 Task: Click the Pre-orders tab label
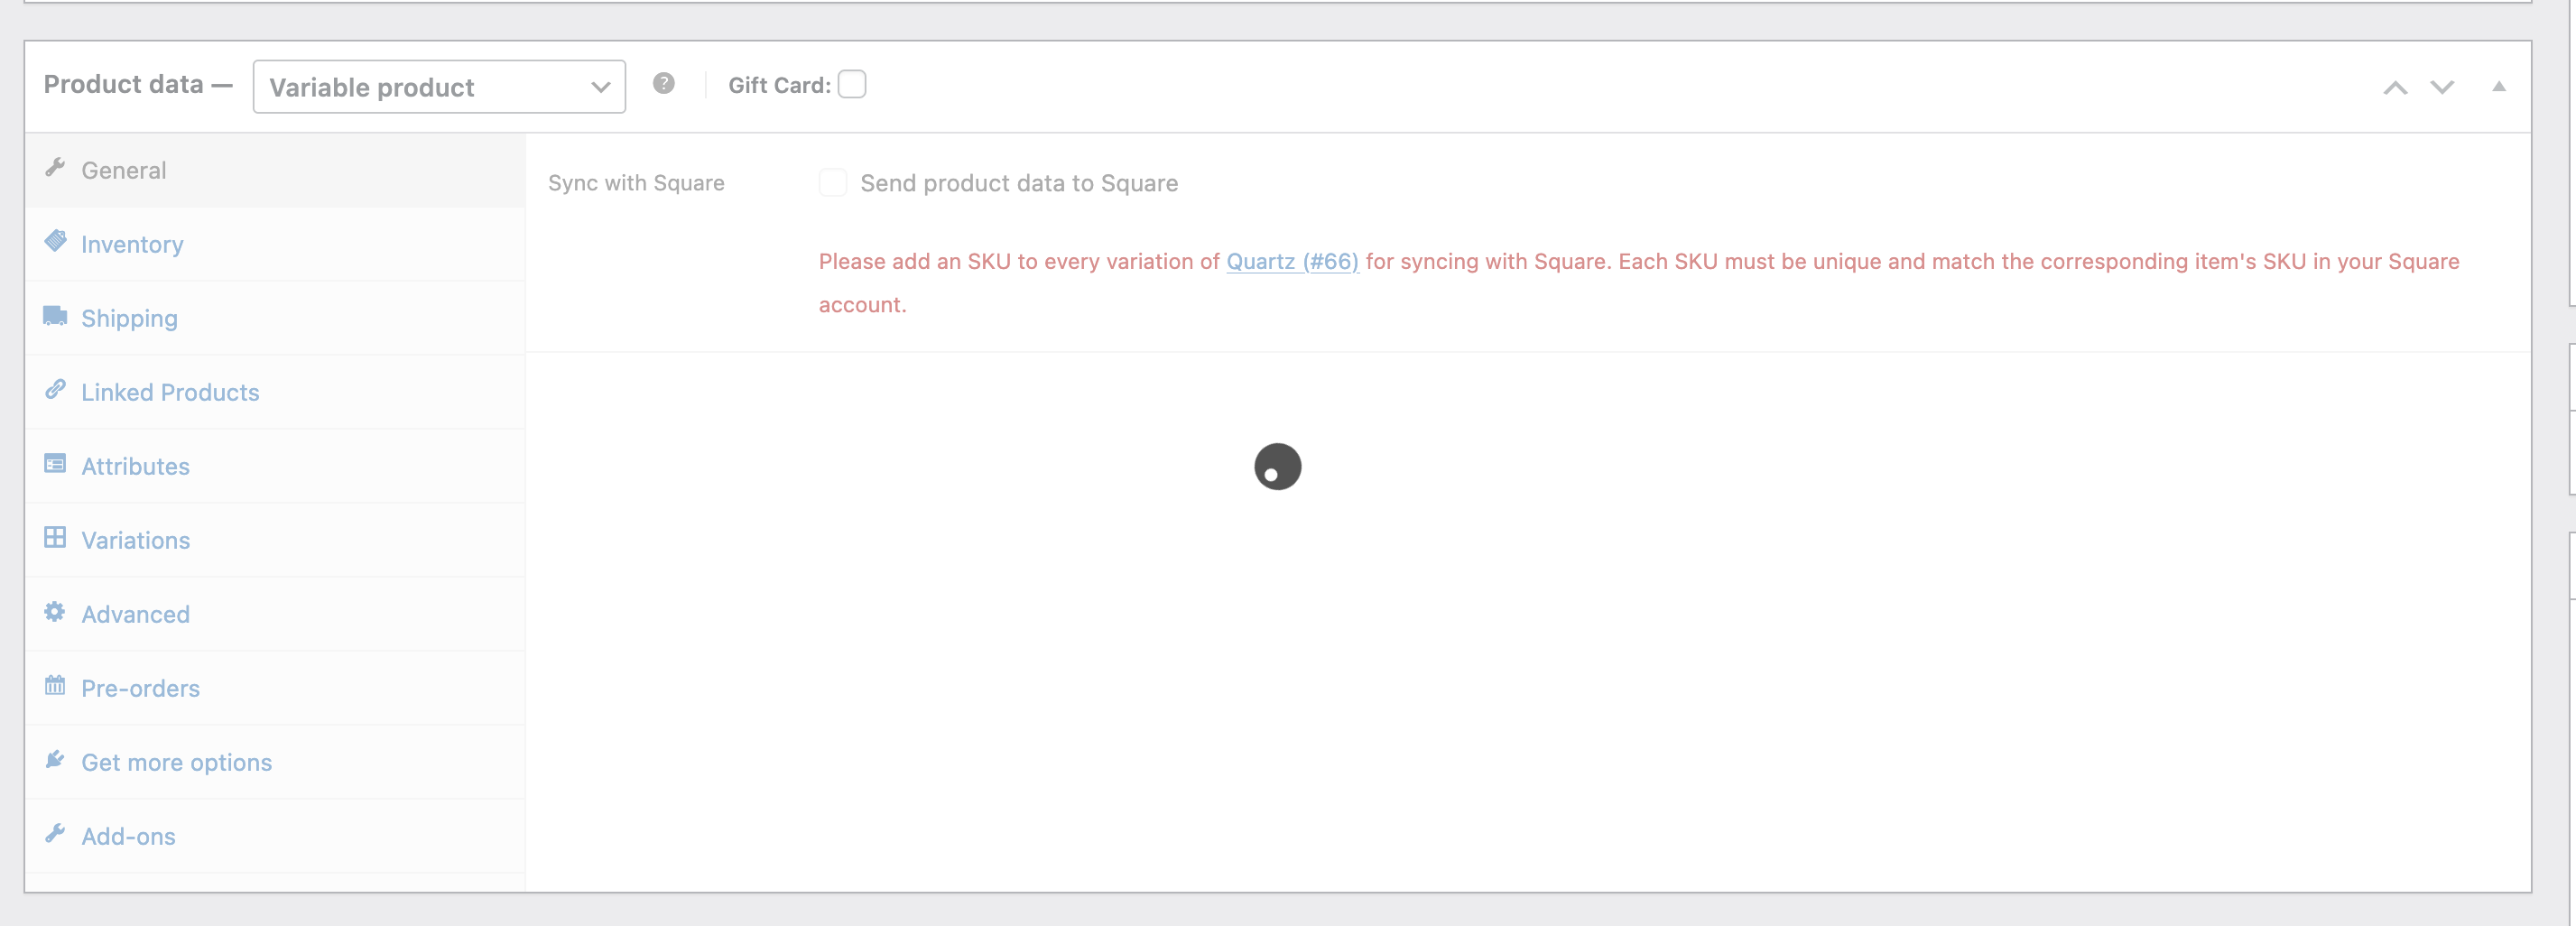140,687
